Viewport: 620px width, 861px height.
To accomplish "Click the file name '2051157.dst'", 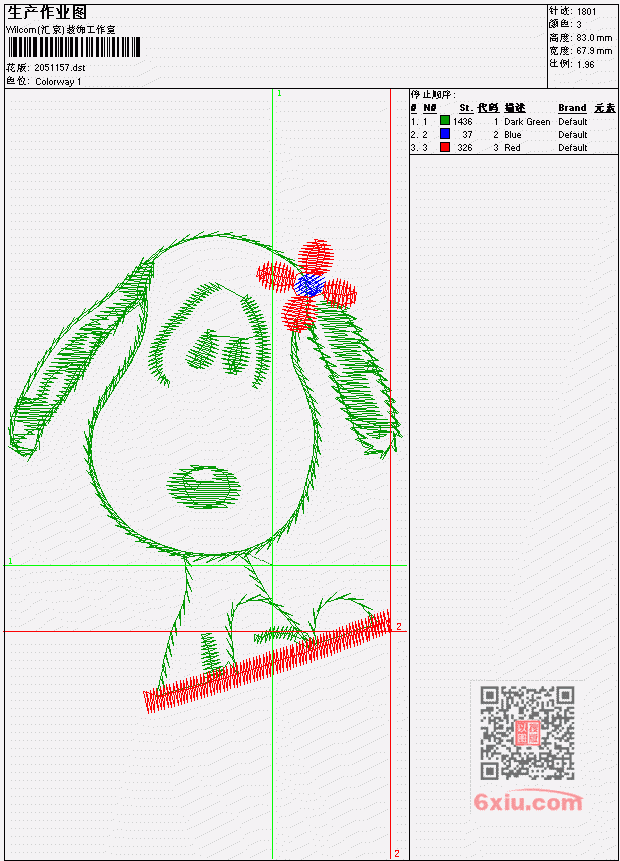I will tap(59, 68).
